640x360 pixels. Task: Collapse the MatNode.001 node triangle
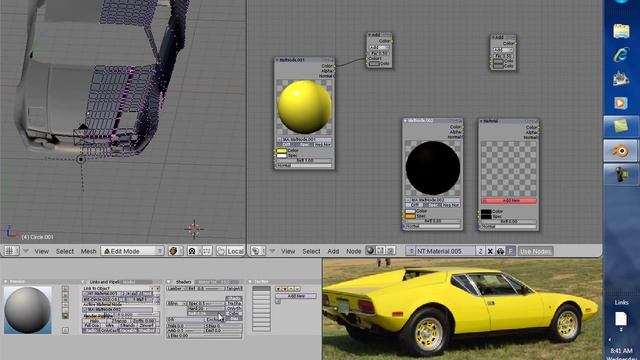pyautogui.click(x=277, y=60)
